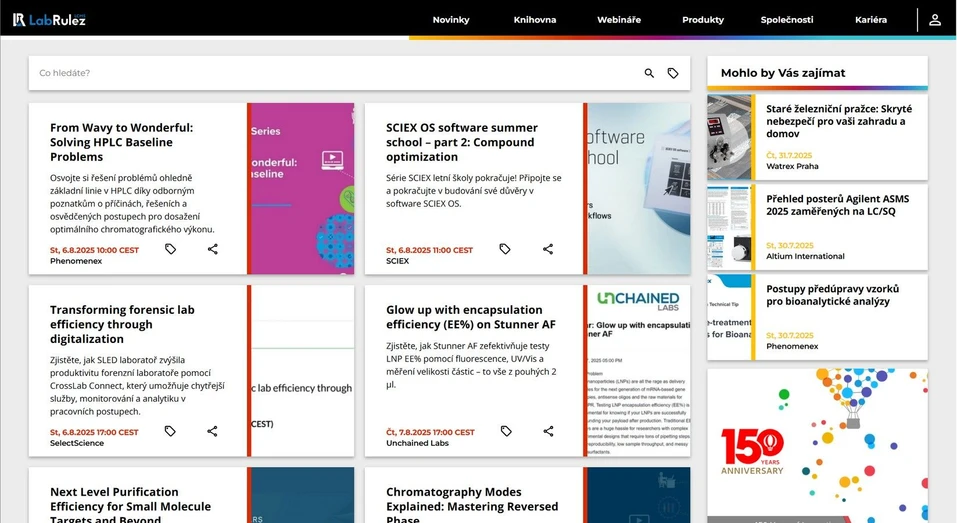
Task: Open the Webináře menu item
Action: coord(619,20)
